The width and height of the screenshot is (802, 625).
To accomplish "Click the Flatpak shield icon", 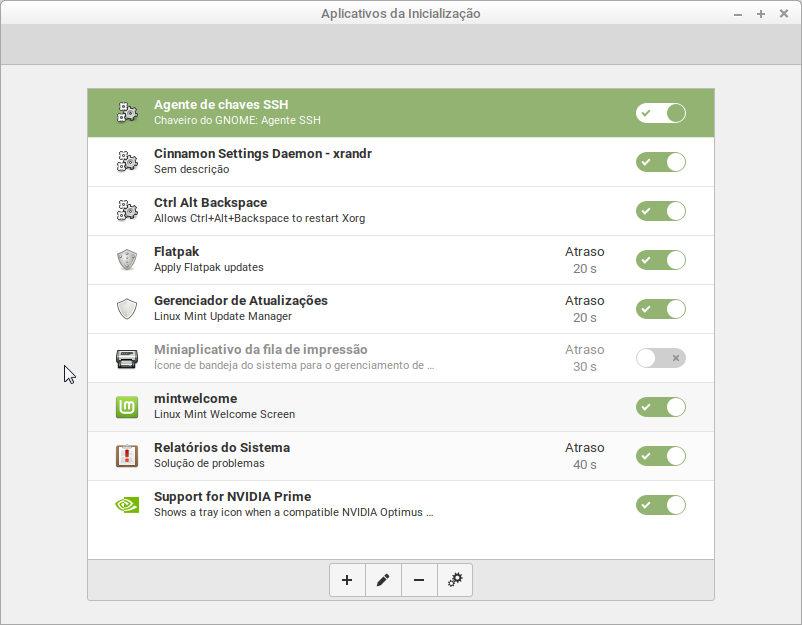I will (x=127, y=260).
